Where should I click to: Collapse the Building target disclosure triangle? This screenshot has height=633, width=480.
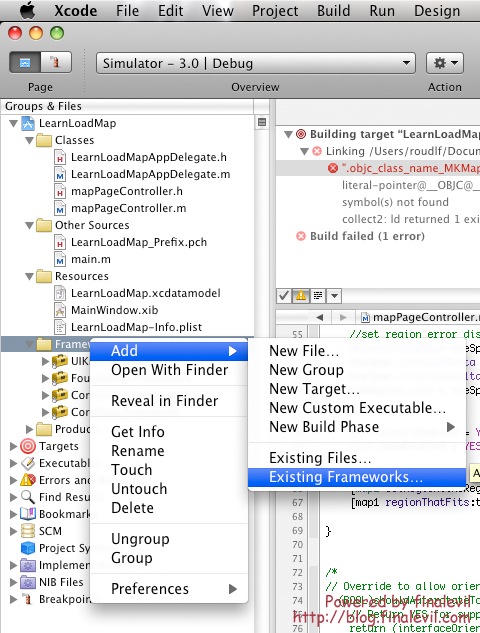click(x=288, y=134)
